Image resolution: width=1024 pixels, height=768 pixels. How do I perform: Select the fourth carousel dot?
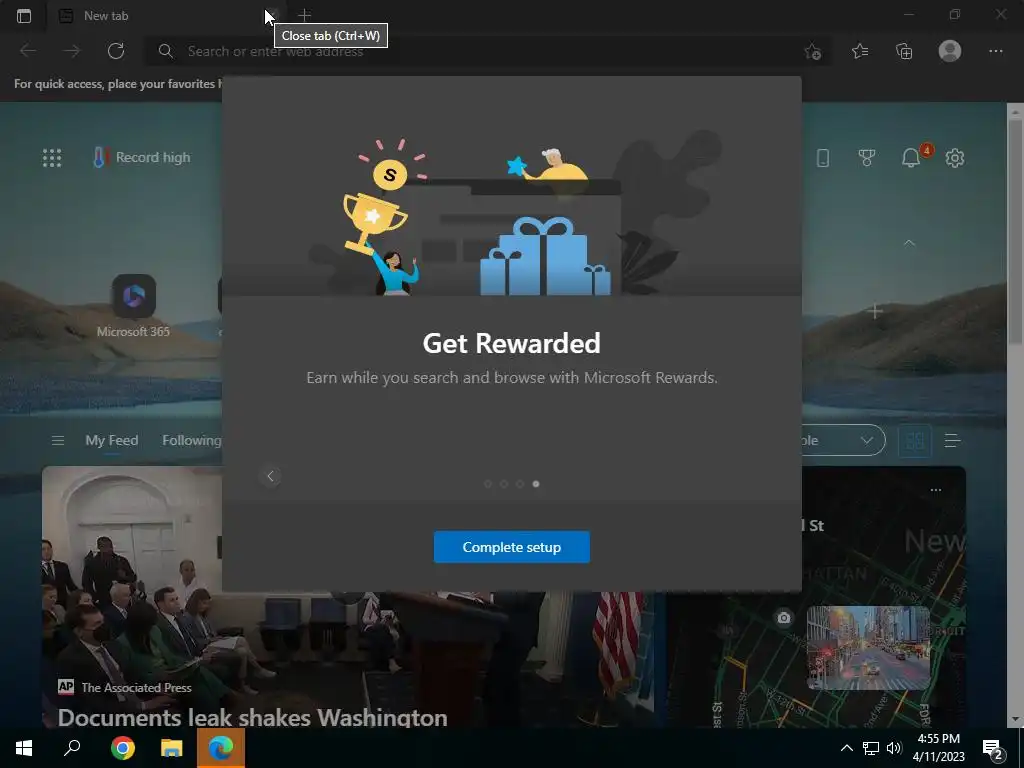coord(536,484)
